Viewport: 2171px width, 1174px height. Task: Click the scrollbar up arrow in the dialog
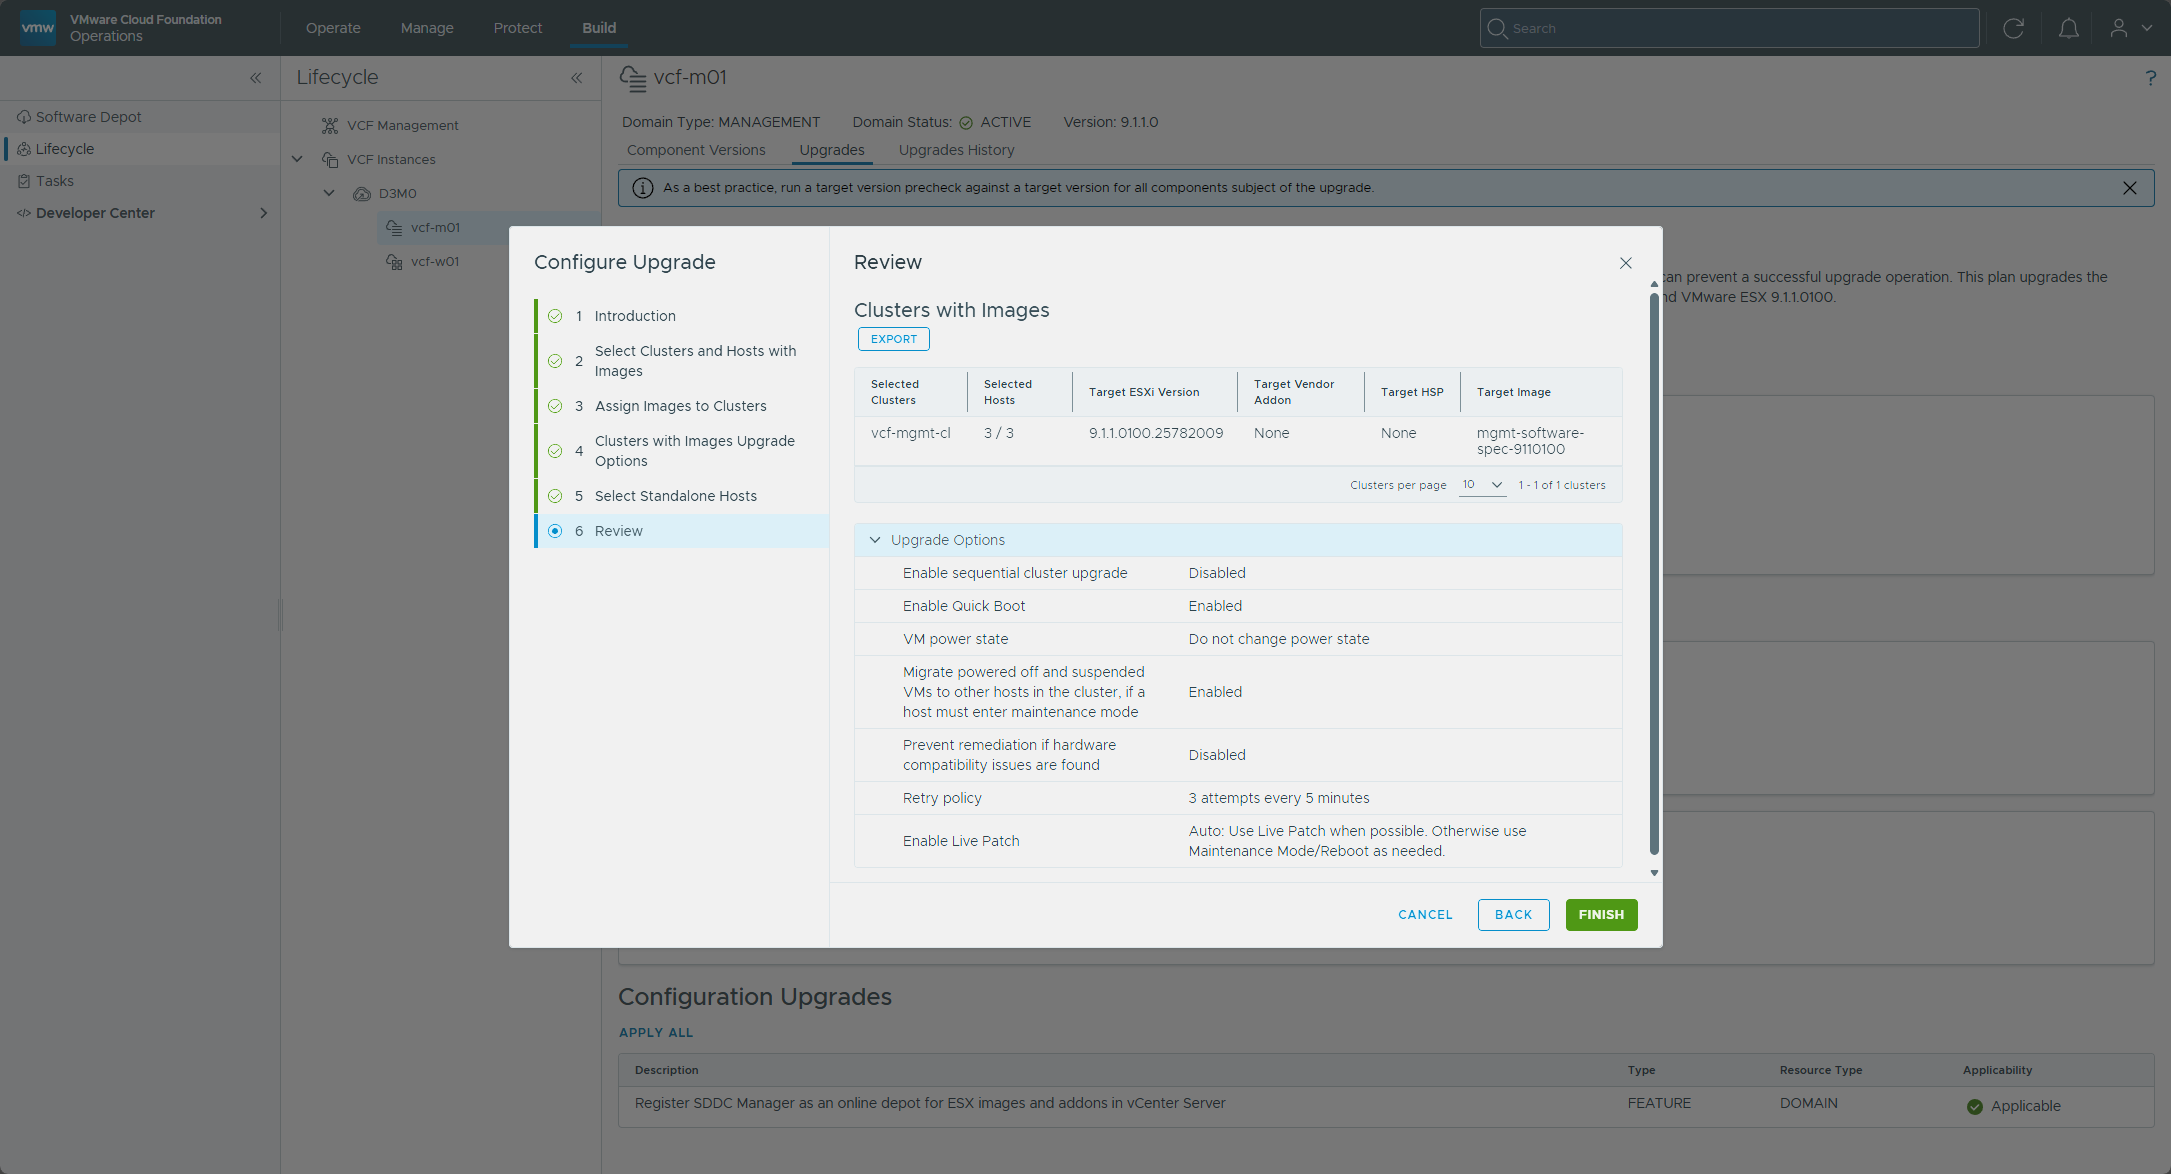pyautogui.click(x=1654, y=284)
